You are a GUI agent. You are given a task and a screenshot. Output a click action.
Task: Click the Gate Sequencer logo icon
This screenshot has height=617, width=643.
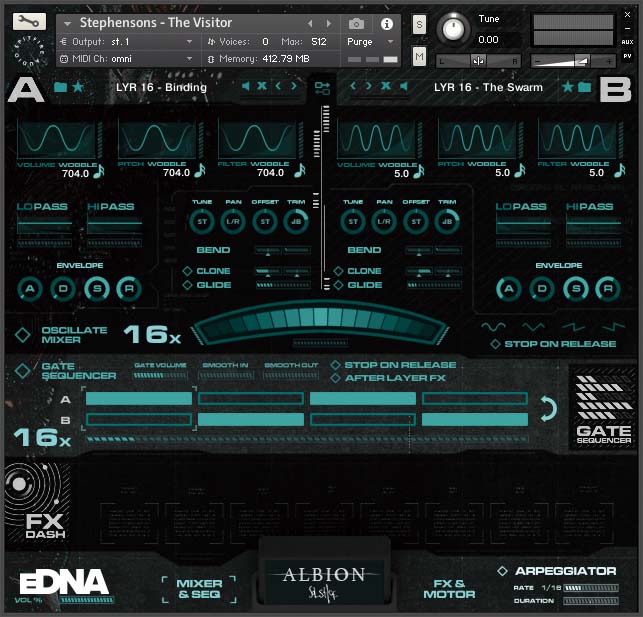pyautogui.click(x=604, y=409)
